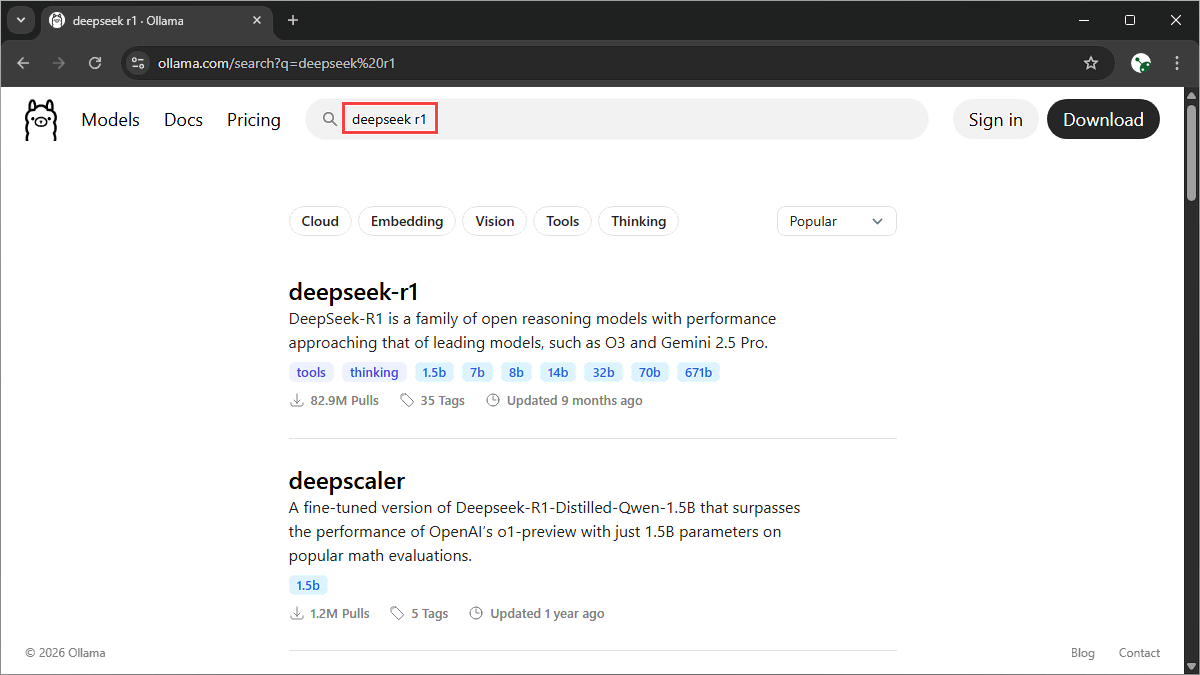Click the 1.2M Pulls text
The image size is (1200, 675).
click(339, 613)
